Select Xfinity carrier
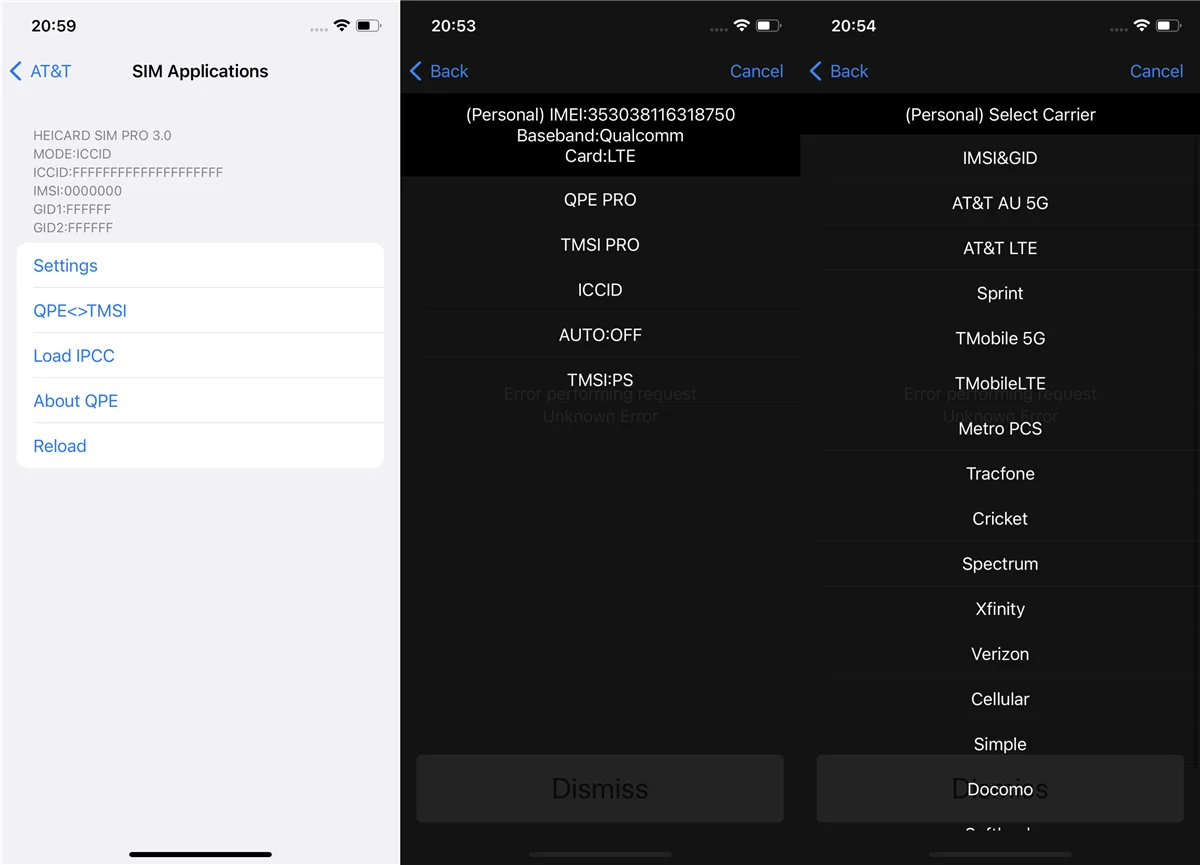The width and height of the screenshot is (1200, 865). [1000, 608]
